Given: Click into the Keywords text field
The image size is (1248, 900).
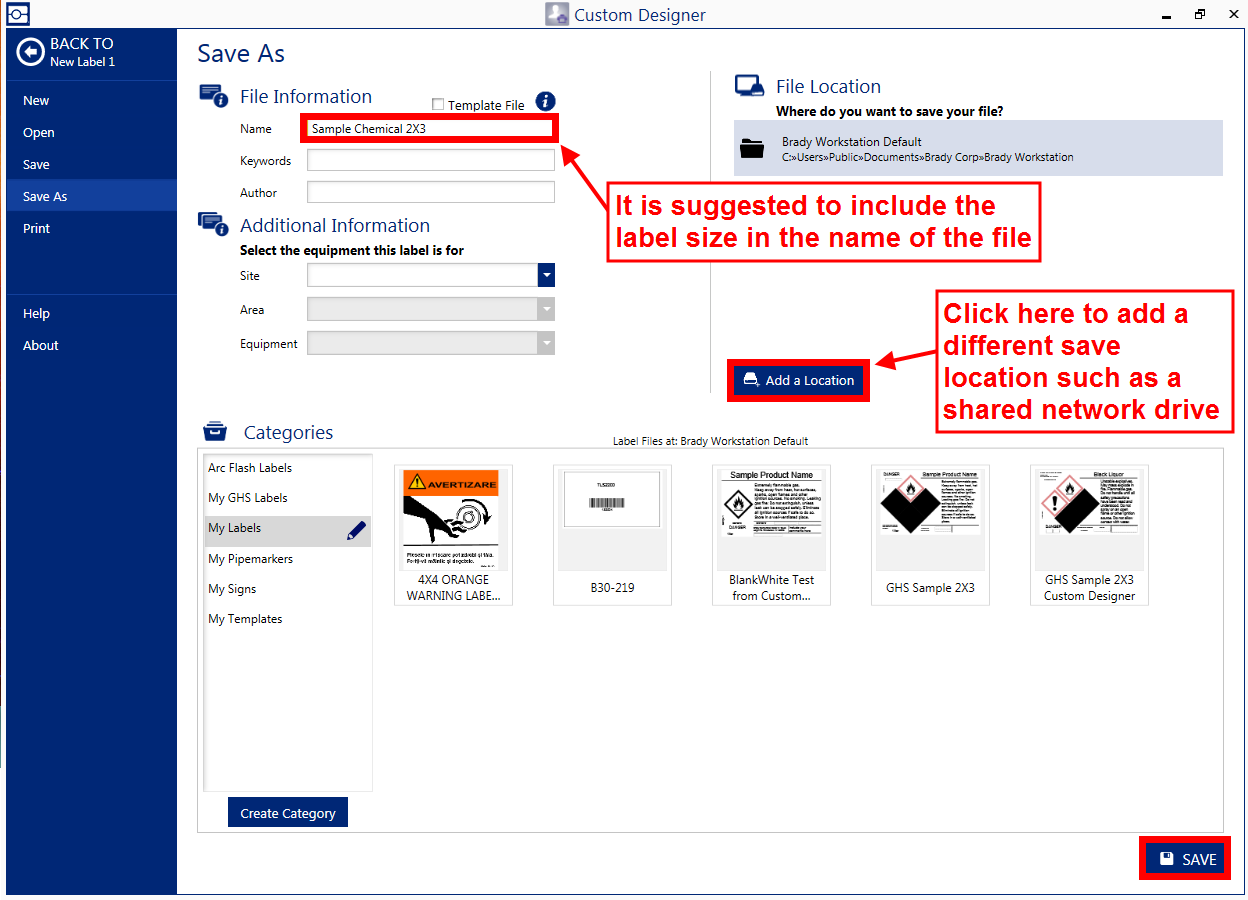Looking at the screenshot, I should [x=430, y=161].
